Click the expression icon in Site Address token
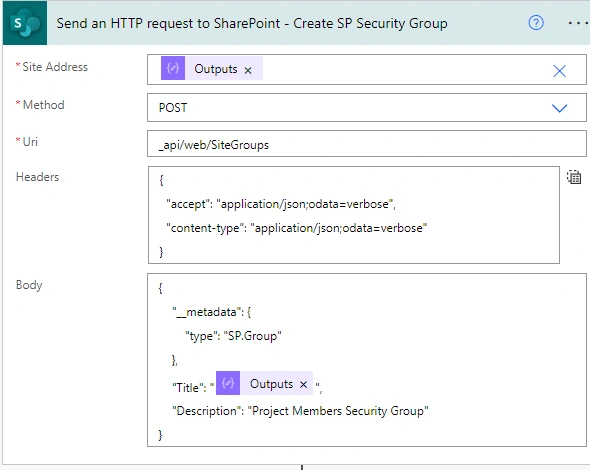The image size is (590, 470). tap(173, 68)
